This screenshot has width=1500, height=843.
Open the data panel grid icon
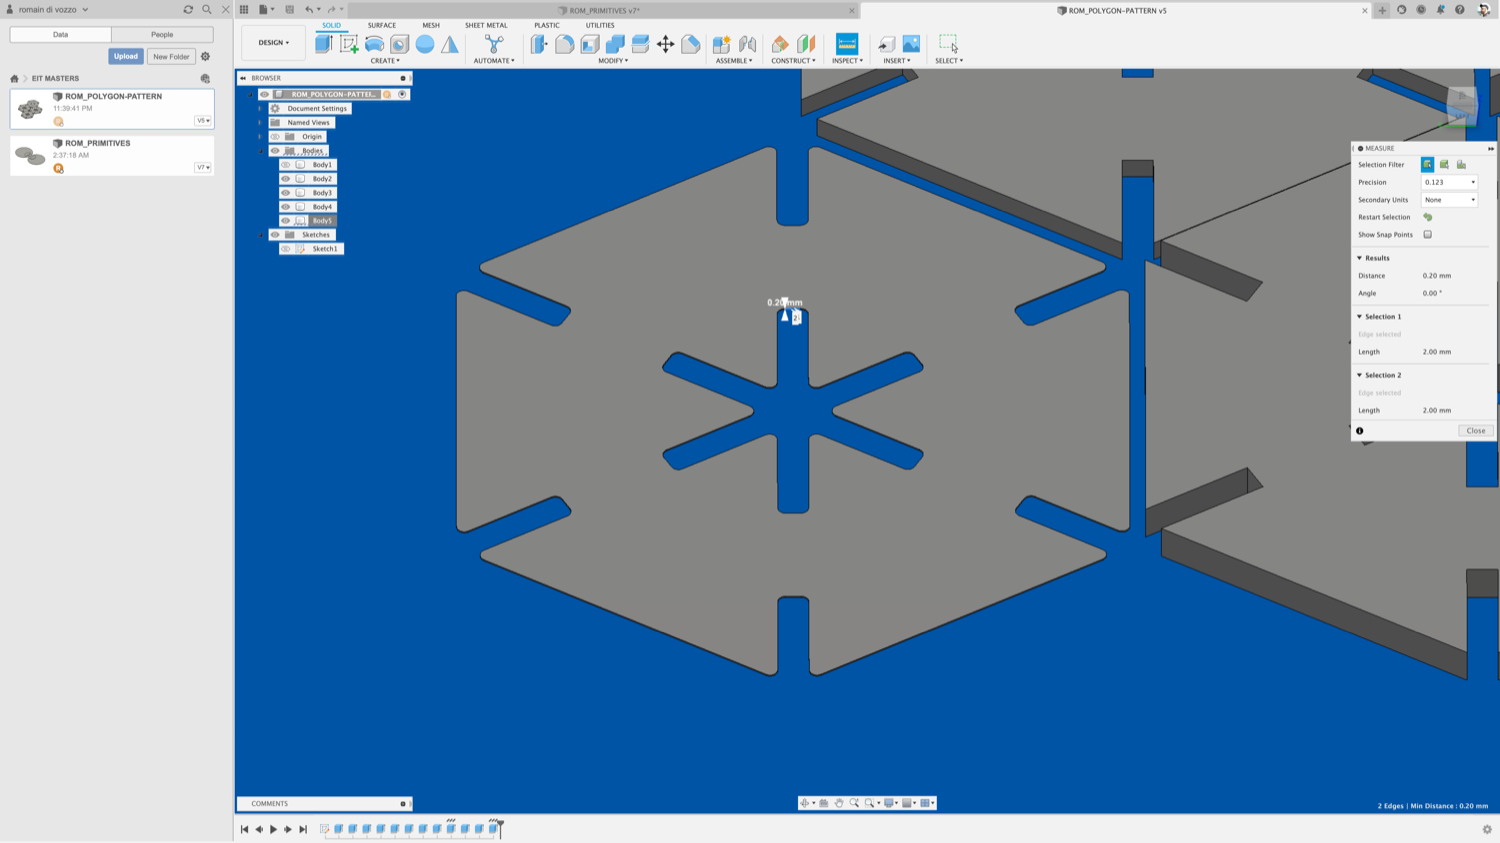tap(244, 10)
